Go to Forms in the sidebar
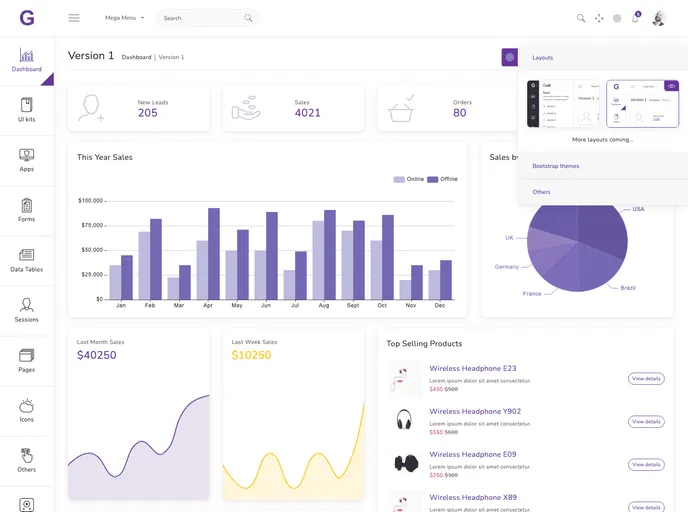This screenshot has height=512, width=688. (x=27, y=210)
